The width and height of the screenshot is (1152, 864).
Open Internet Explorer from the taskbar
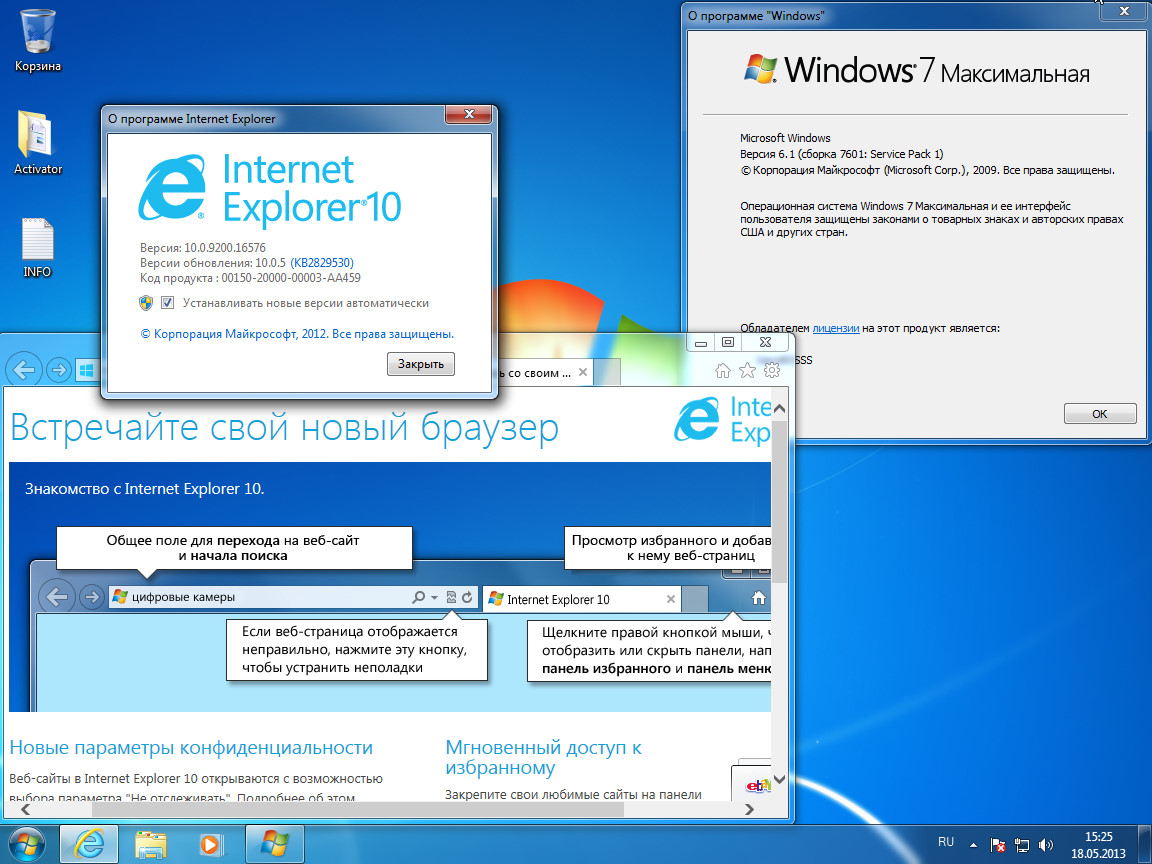(88, 843)
